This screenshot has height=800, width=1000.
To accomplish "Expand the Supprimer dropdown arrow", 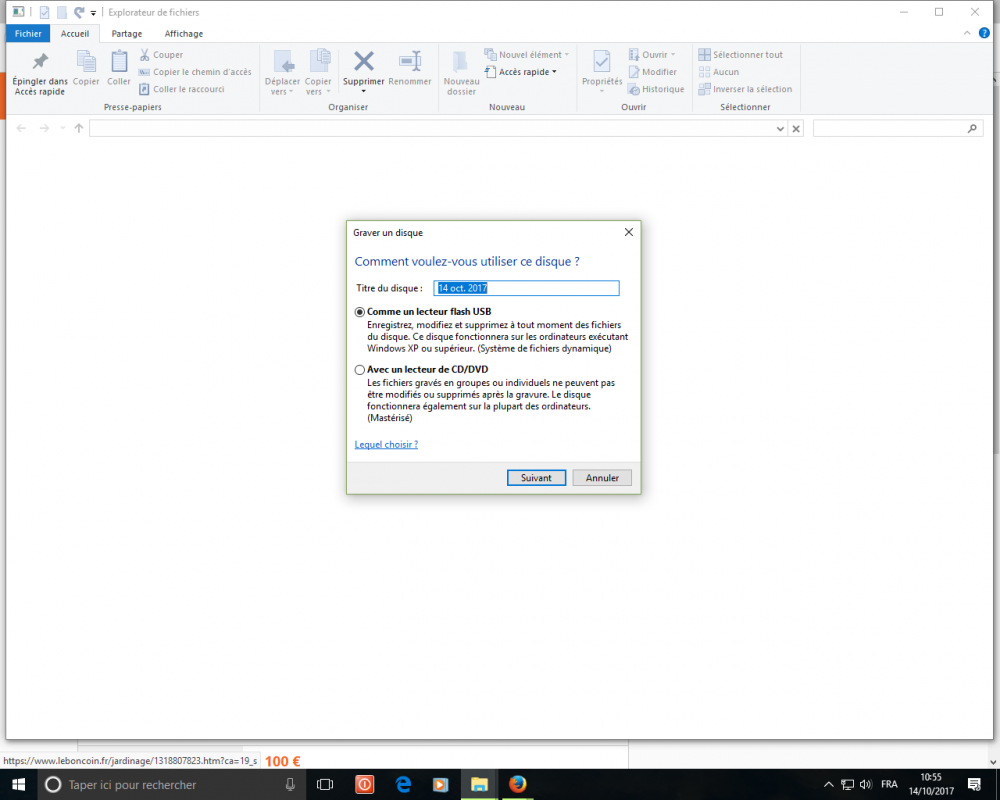I will click(364, 92).
